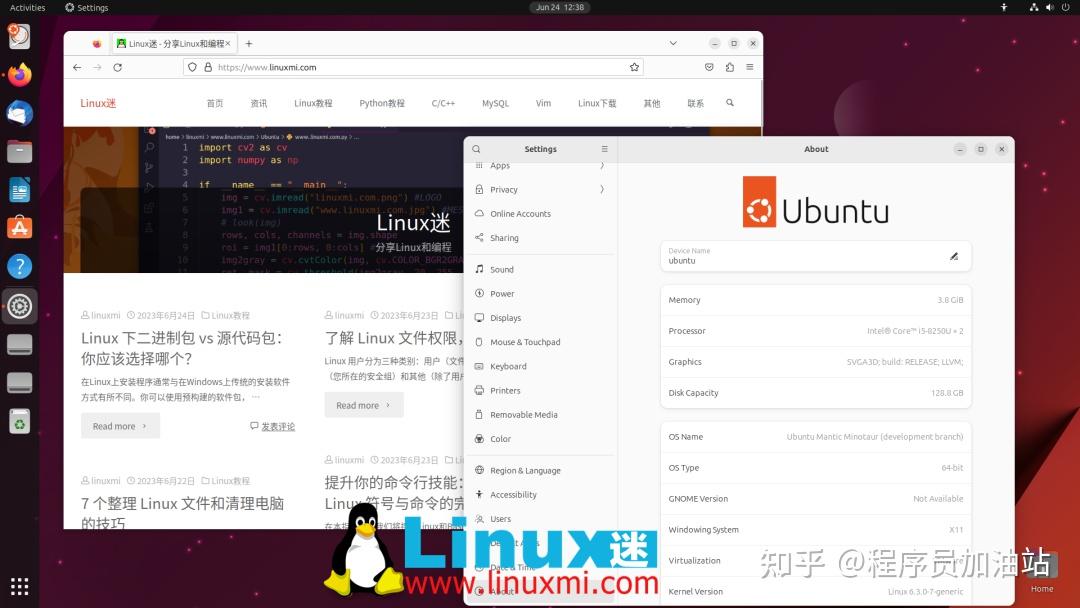Open the Firefox hamburger application menu
Screen dimensions: 1080x608
[749, 67]
